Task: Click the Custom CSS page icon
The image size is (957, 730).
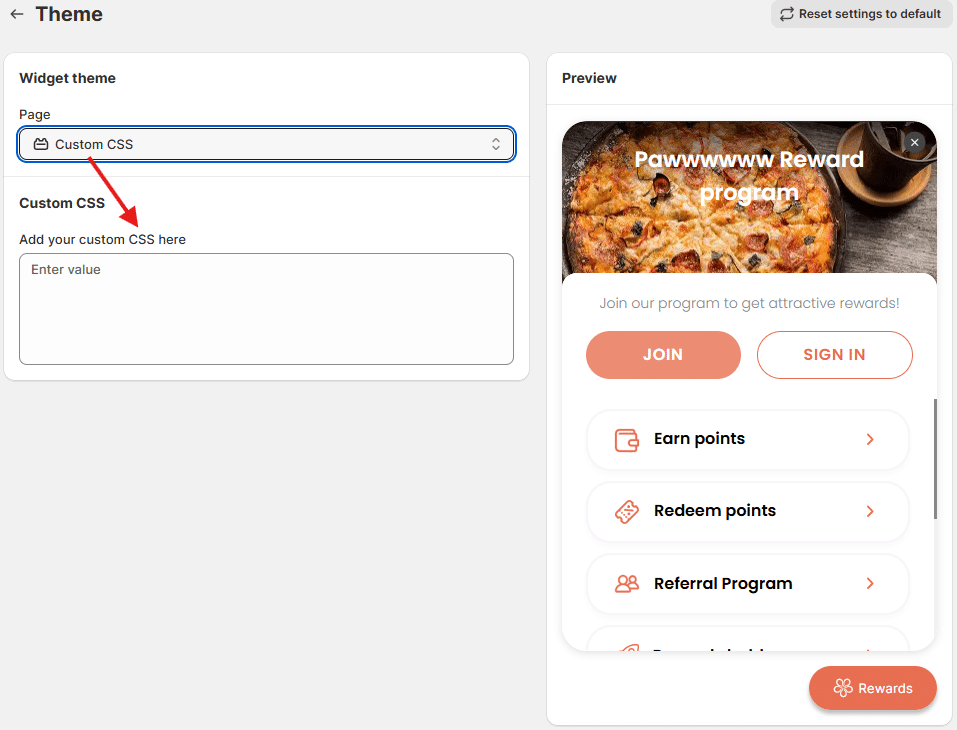Action: (x=41, y=144)
